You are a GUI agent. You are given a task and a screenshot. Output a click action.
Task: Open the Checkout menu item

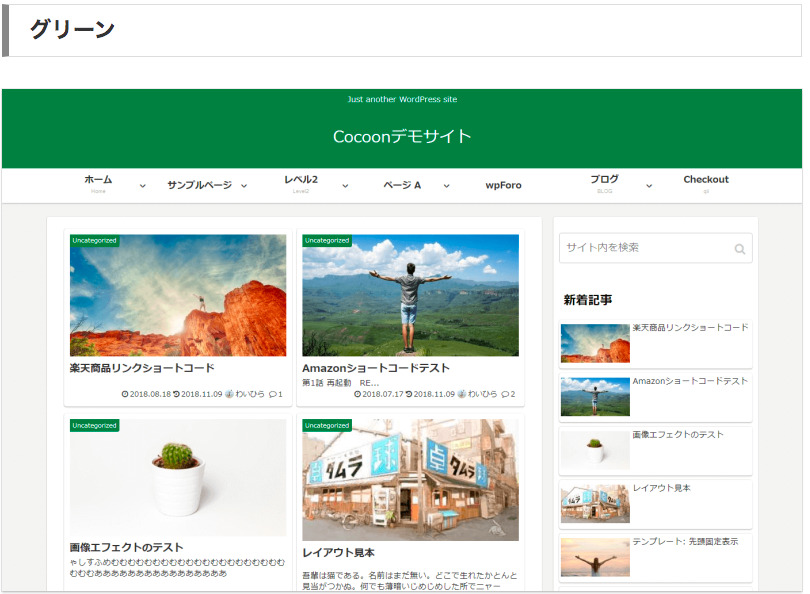[706, 179]
